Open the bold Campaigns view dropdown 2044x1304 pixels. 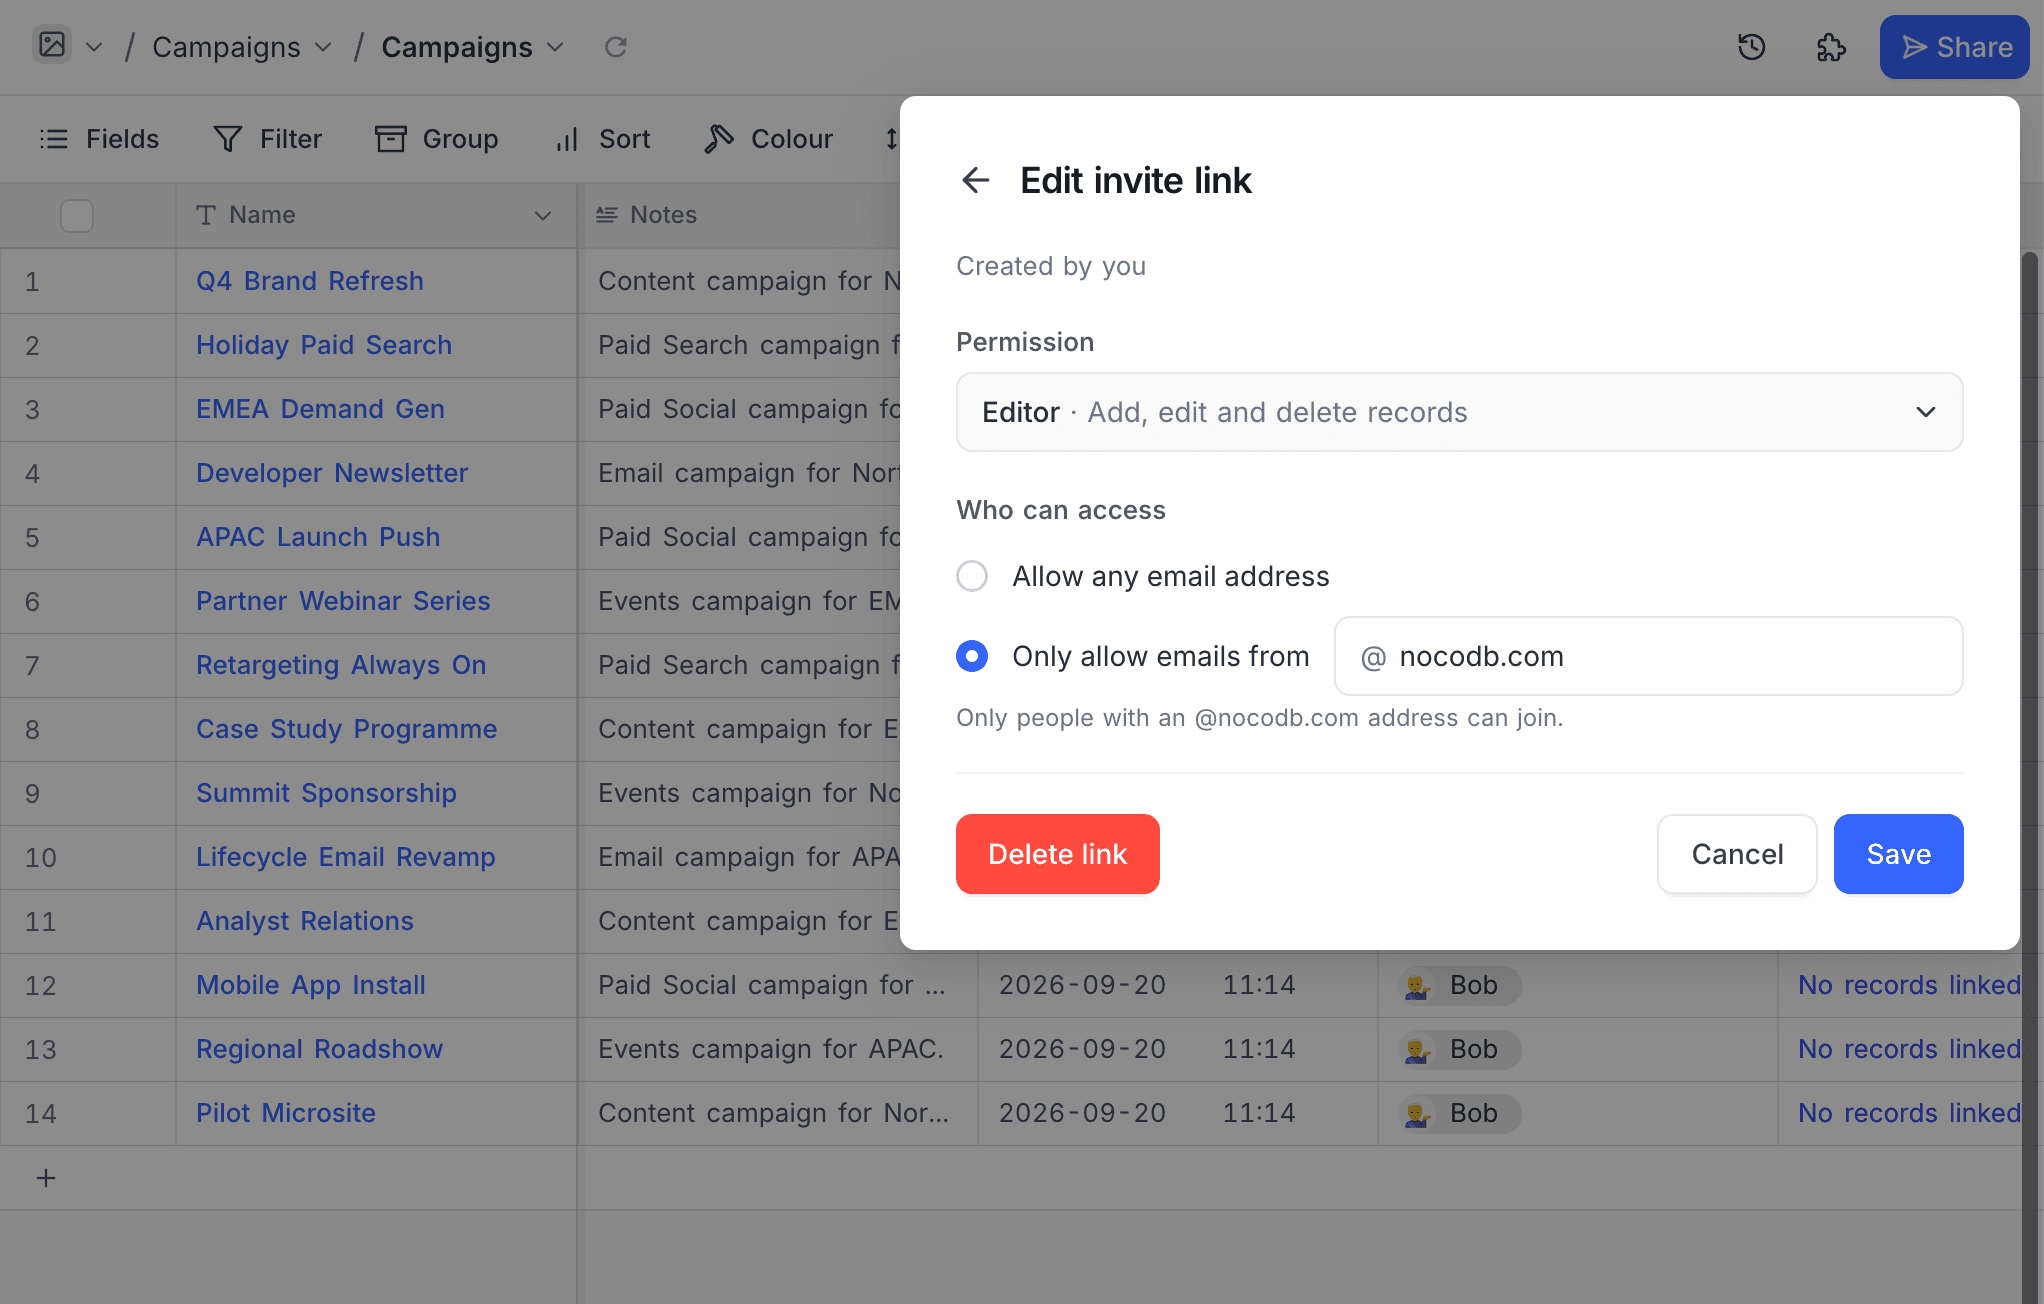coord(472,47)
